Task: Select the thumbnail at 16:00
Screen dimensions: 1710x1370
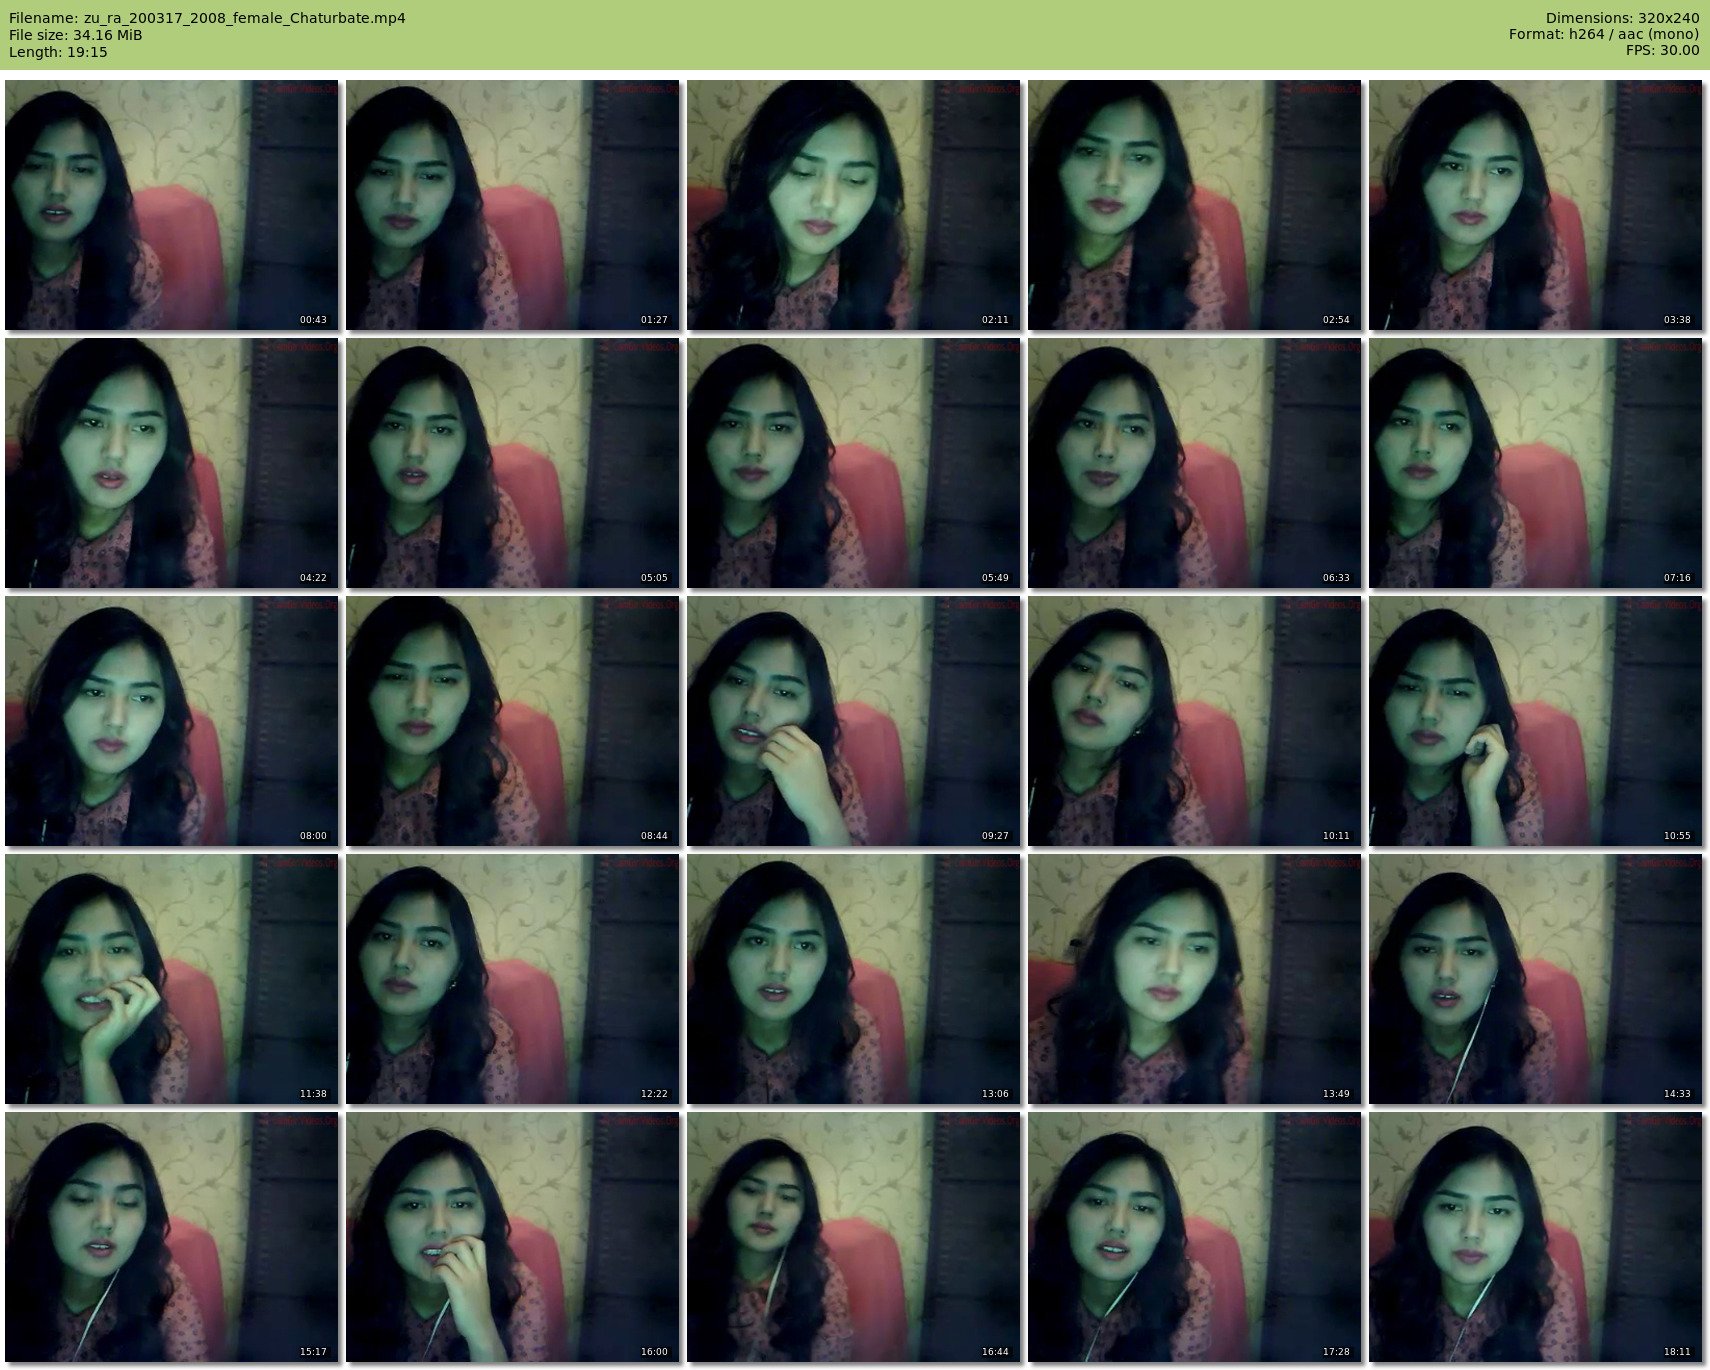Action: [513, 1237]
